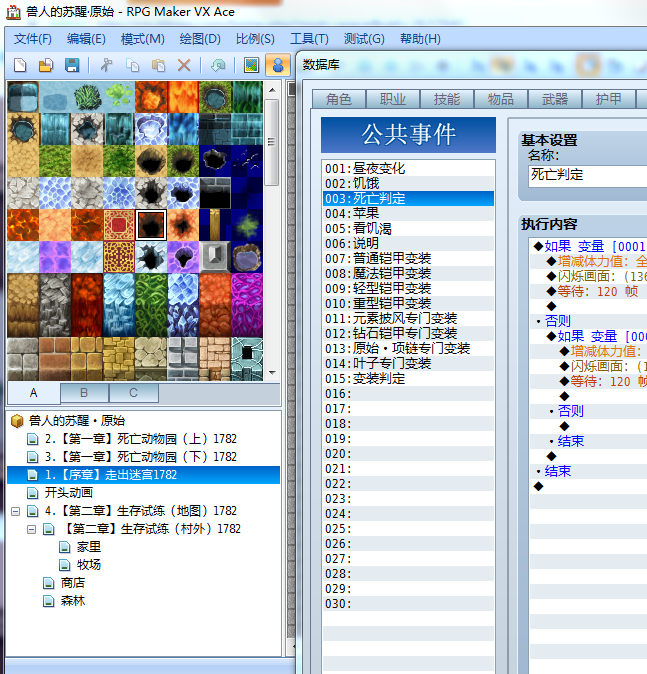Select empty common event slot 016
647x674 pixels.
pyautogui.click(x=408, y=394)
